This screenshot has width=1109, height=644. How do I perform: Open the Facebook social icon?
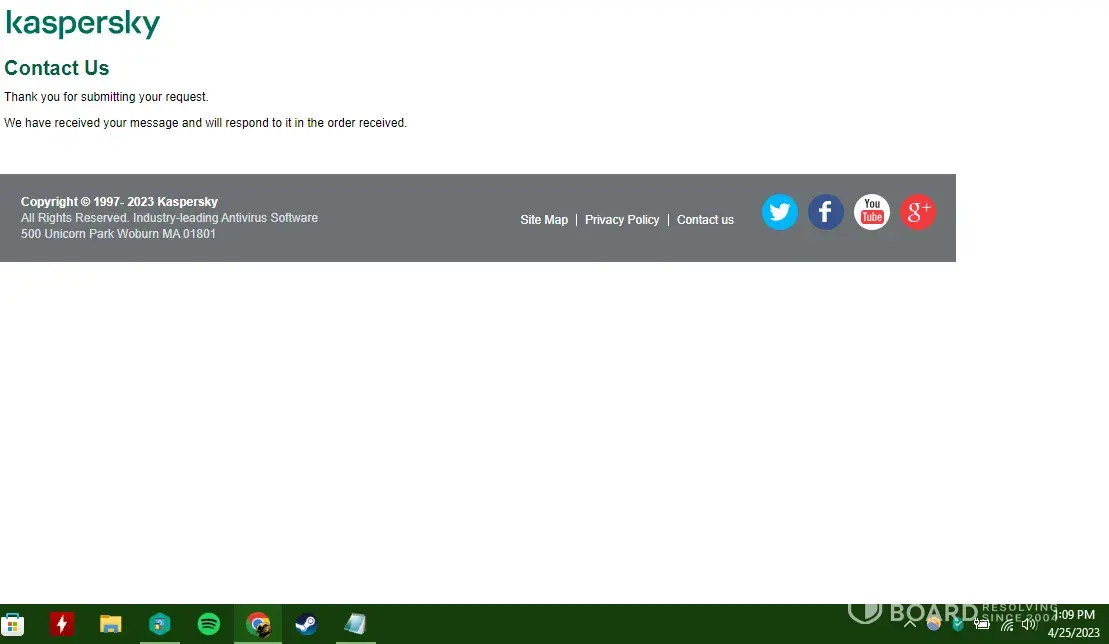point(825,211)
